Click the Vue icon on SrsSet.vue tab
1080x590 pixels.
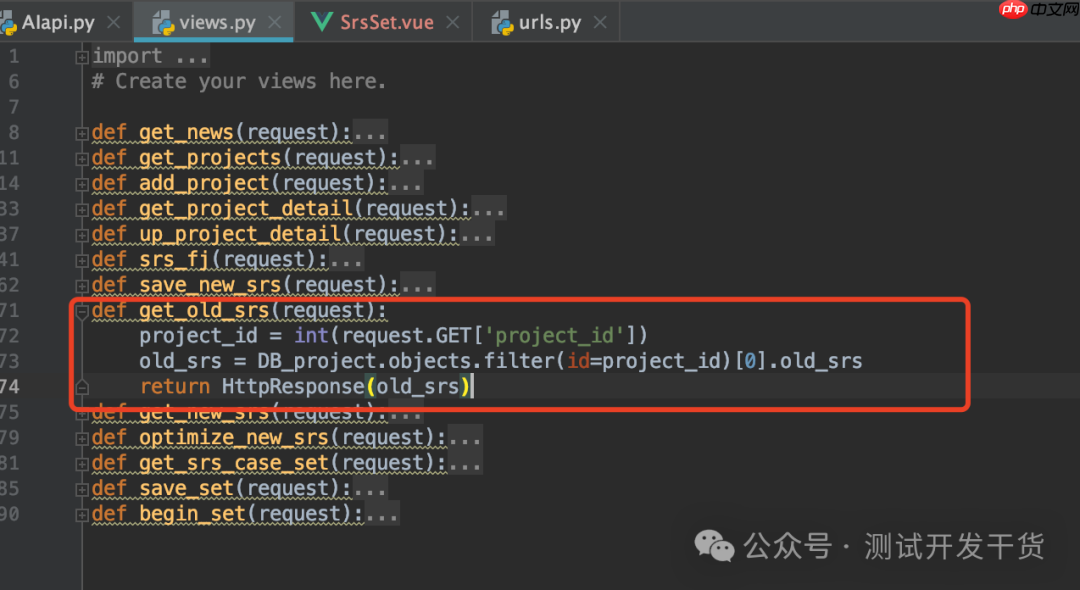click(322, 22)
